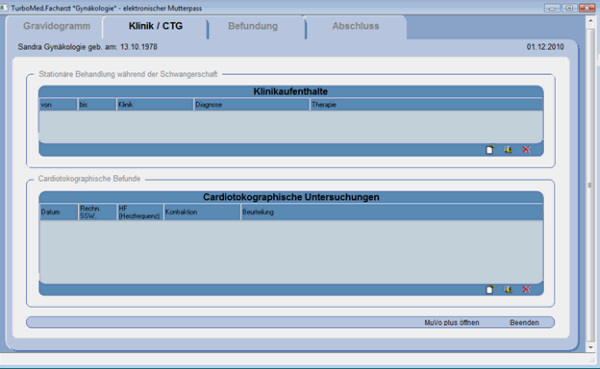Delete entry with red X in Klinikaufenthalte

coord(527,150)
